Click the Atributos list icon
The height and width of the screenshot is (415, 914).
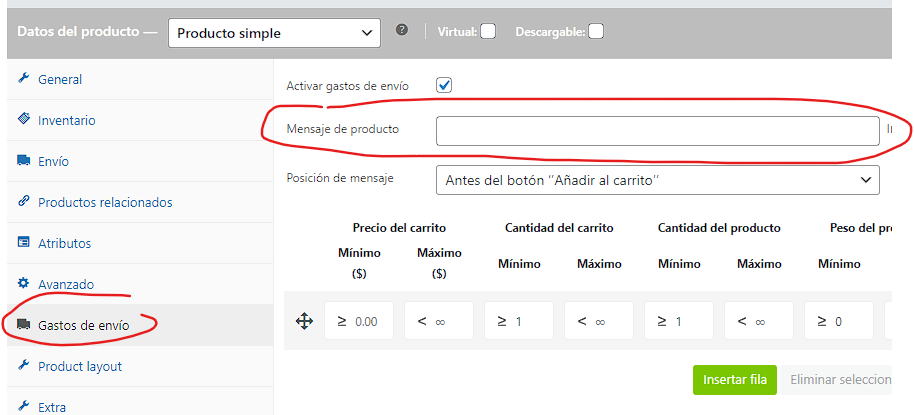point(23,243)
